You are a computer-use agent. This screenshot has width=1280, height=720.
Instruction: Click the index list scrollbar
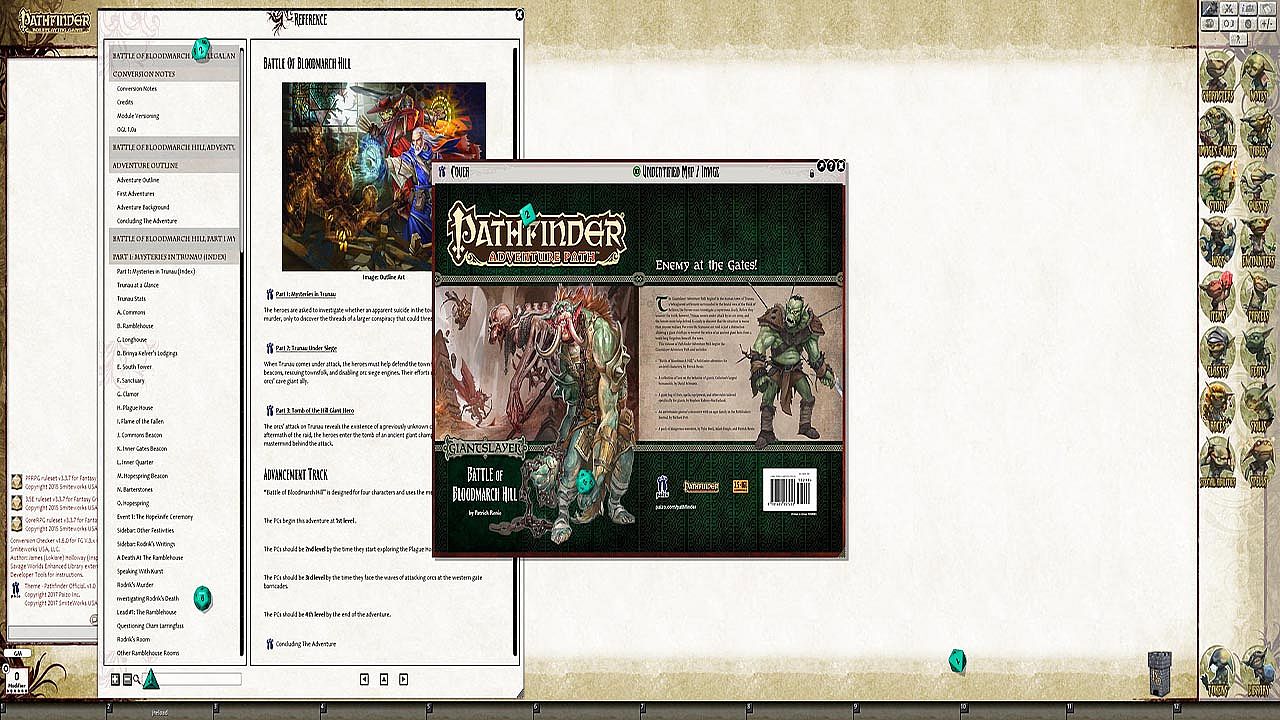242,352
